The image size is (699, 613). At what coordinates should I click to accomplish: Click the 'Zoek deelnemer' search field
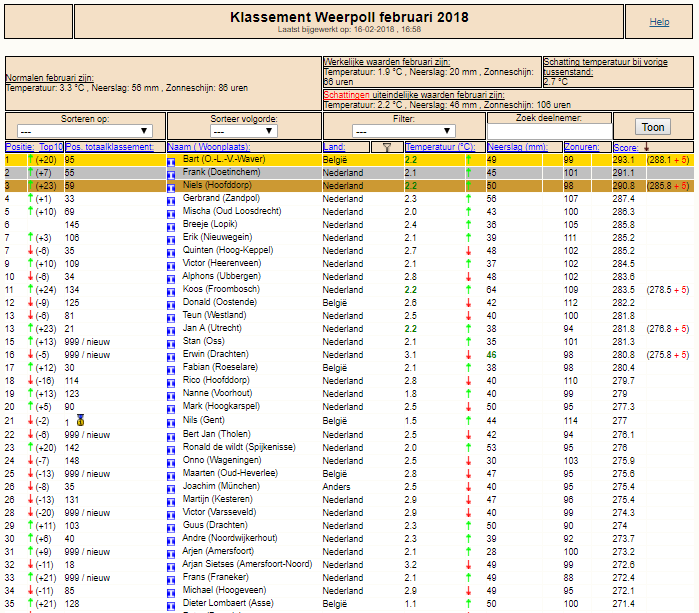click(x=549, y=132)
